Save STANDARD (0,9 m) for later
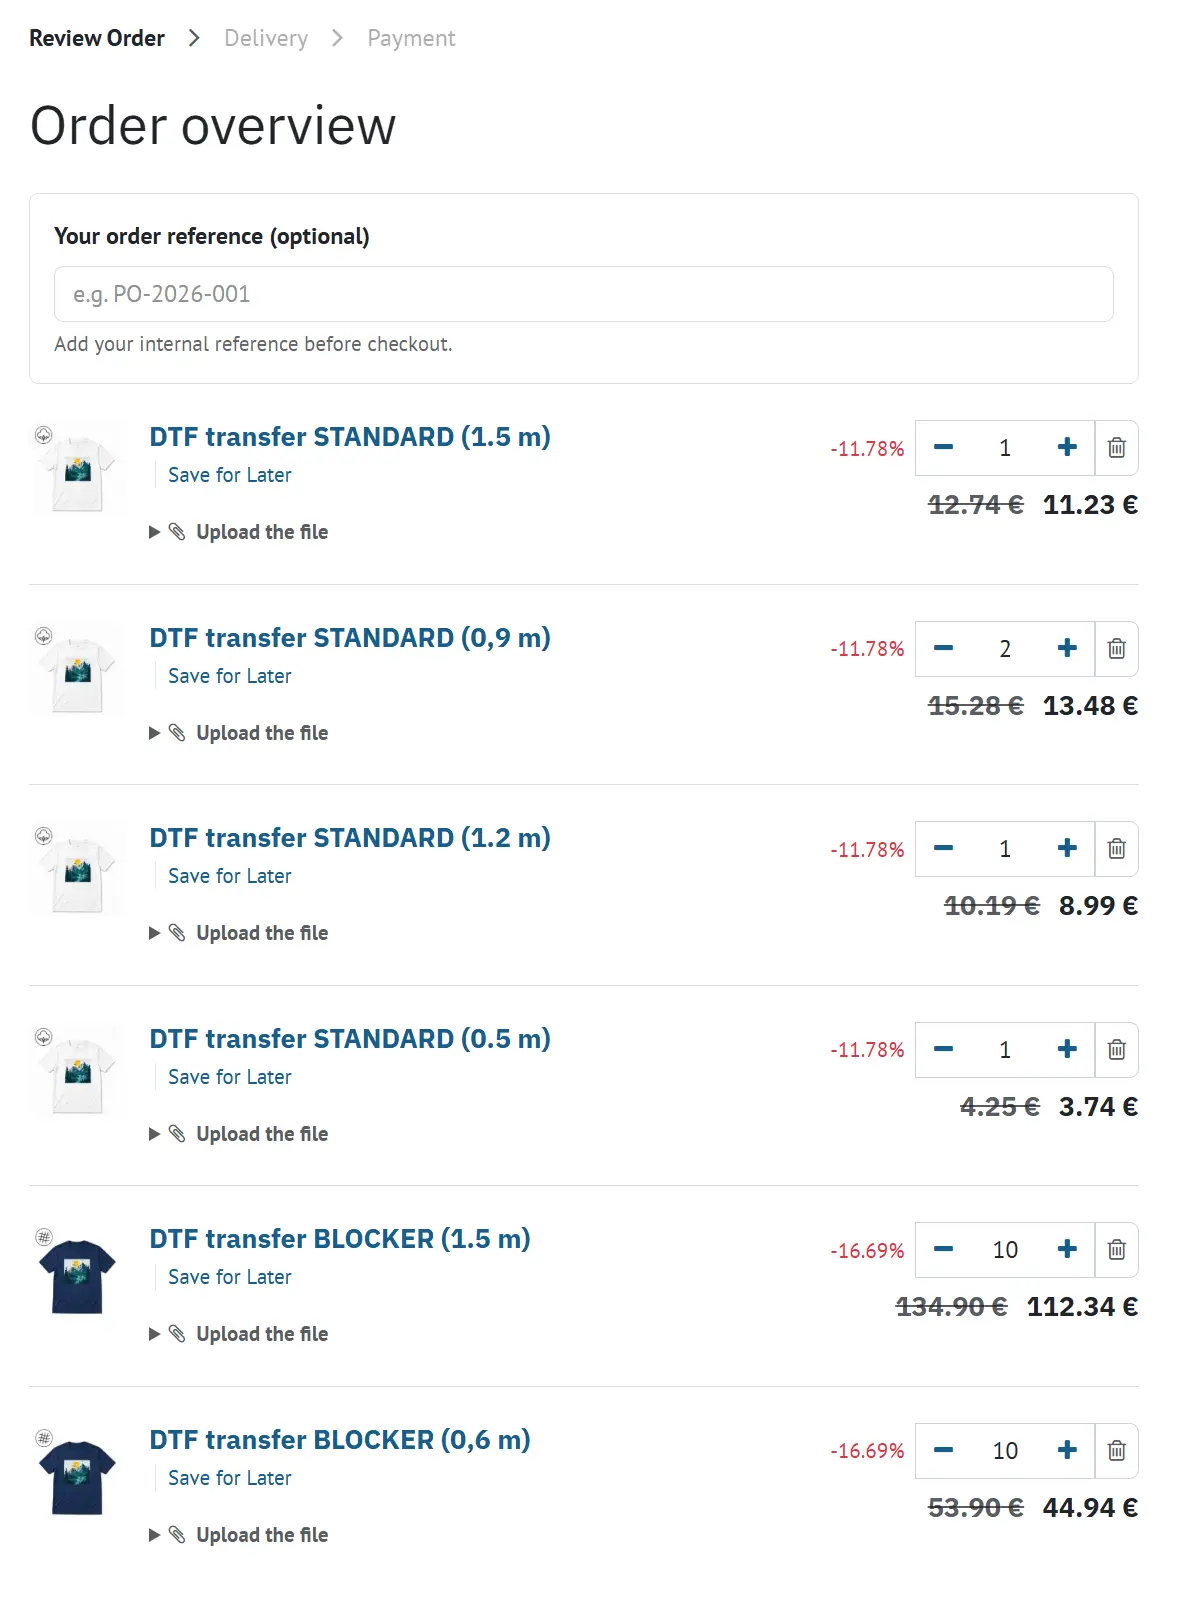This screenshot has height=1599, width=1182. [230, 676]
